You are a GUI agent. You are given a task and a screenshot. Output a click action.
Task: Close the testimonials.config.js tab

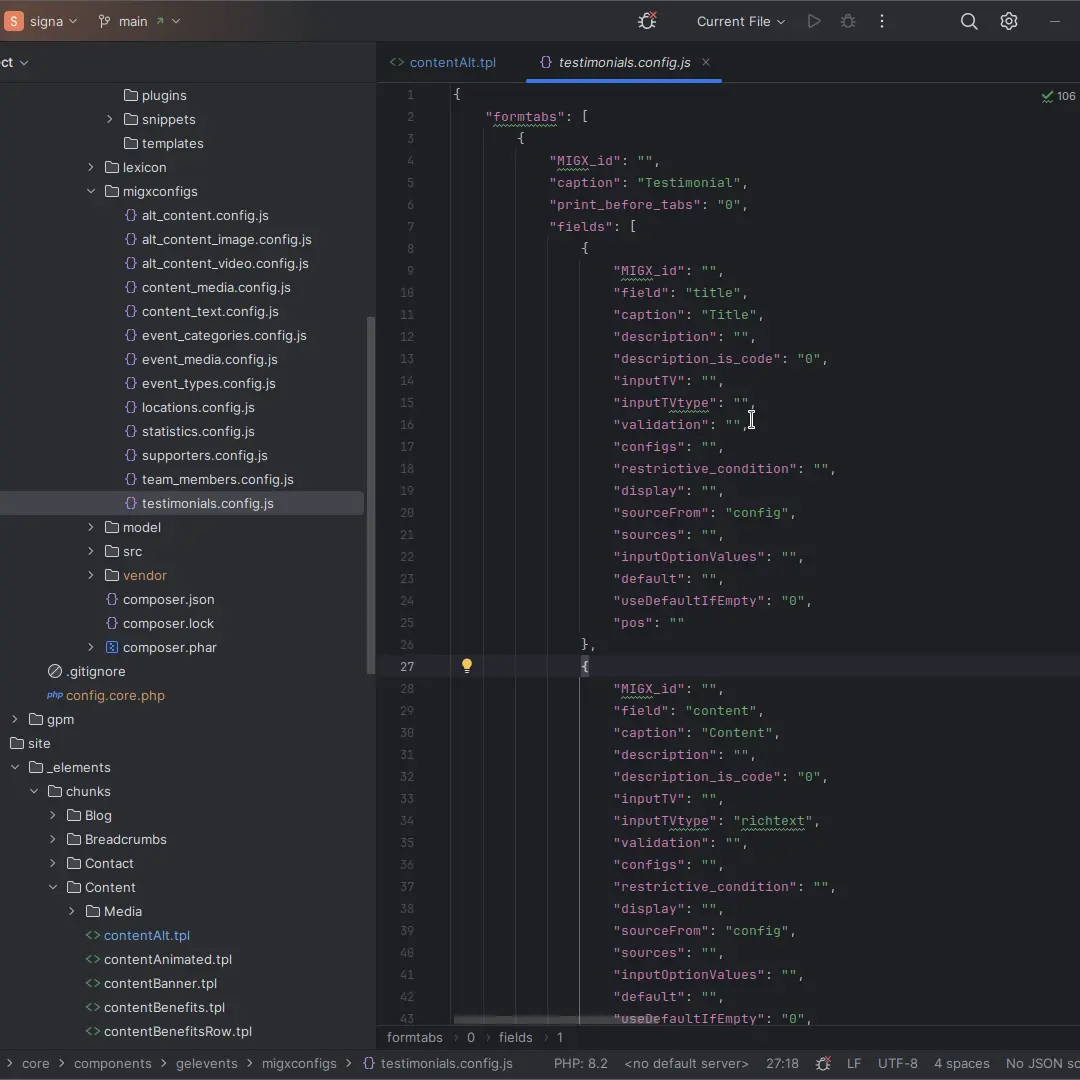pyautogui.click(x=706, y=62)
